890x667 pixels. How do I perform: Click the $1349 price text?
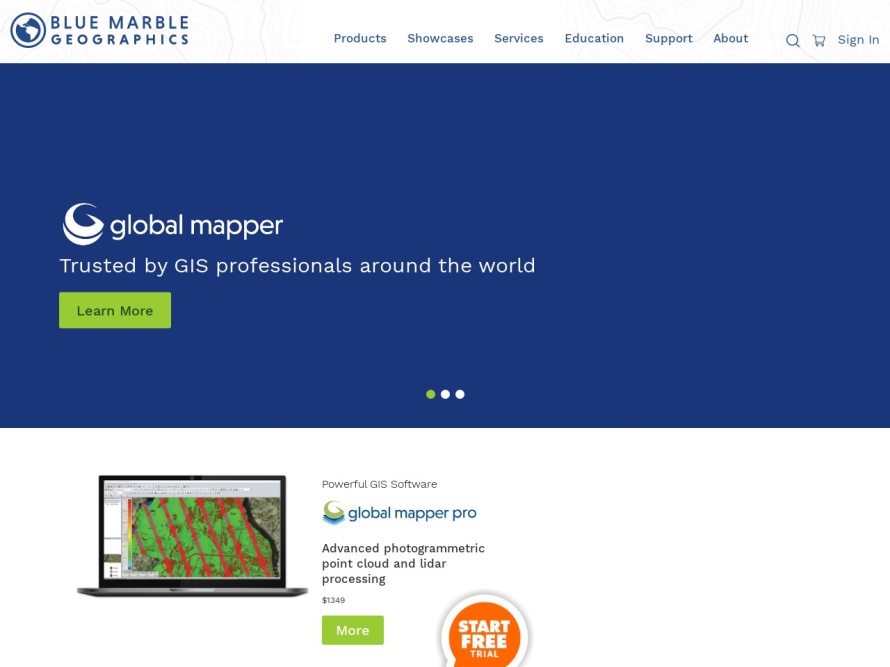[333, 600]
